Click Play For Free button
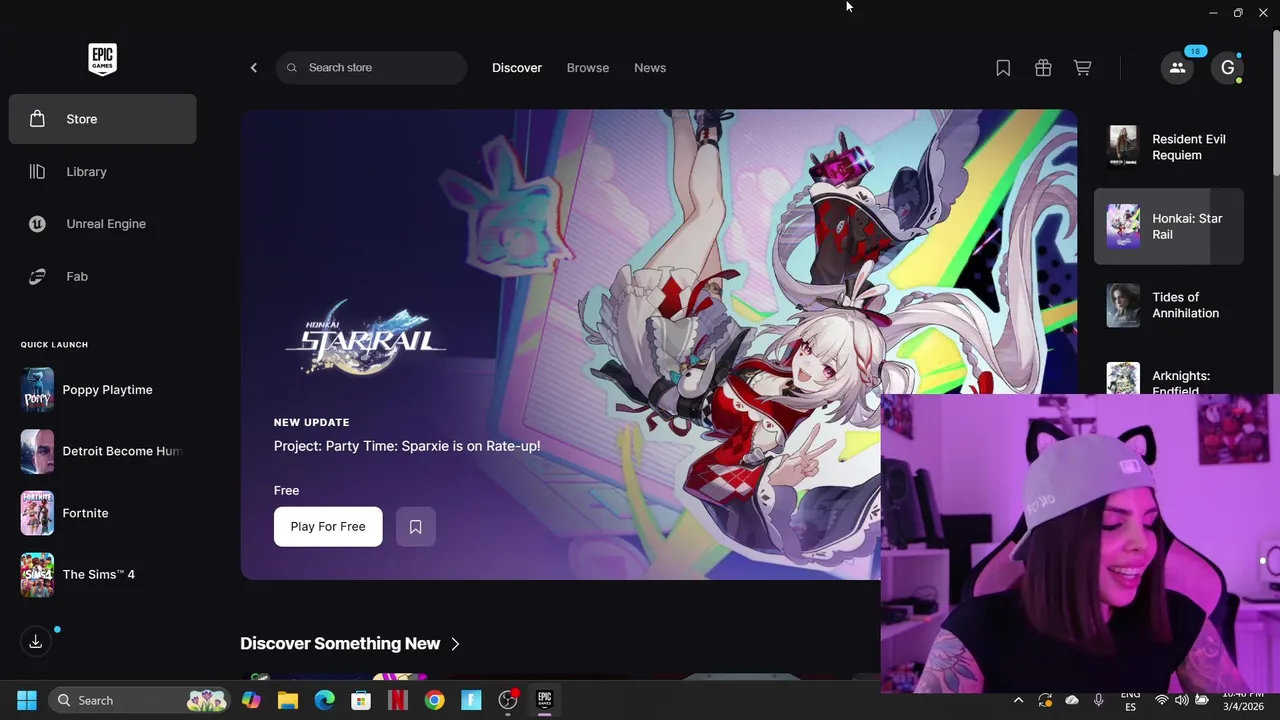The image size is (1280, 720). [x=328, y=527]
